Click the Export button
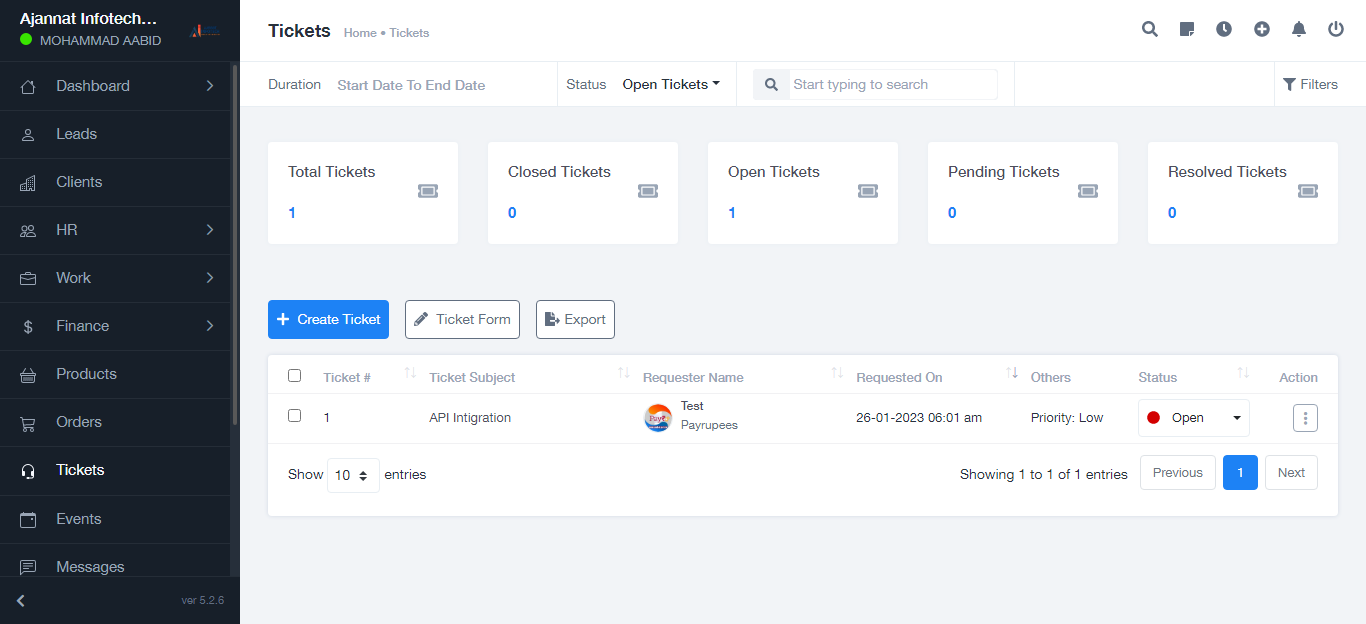 575,320
